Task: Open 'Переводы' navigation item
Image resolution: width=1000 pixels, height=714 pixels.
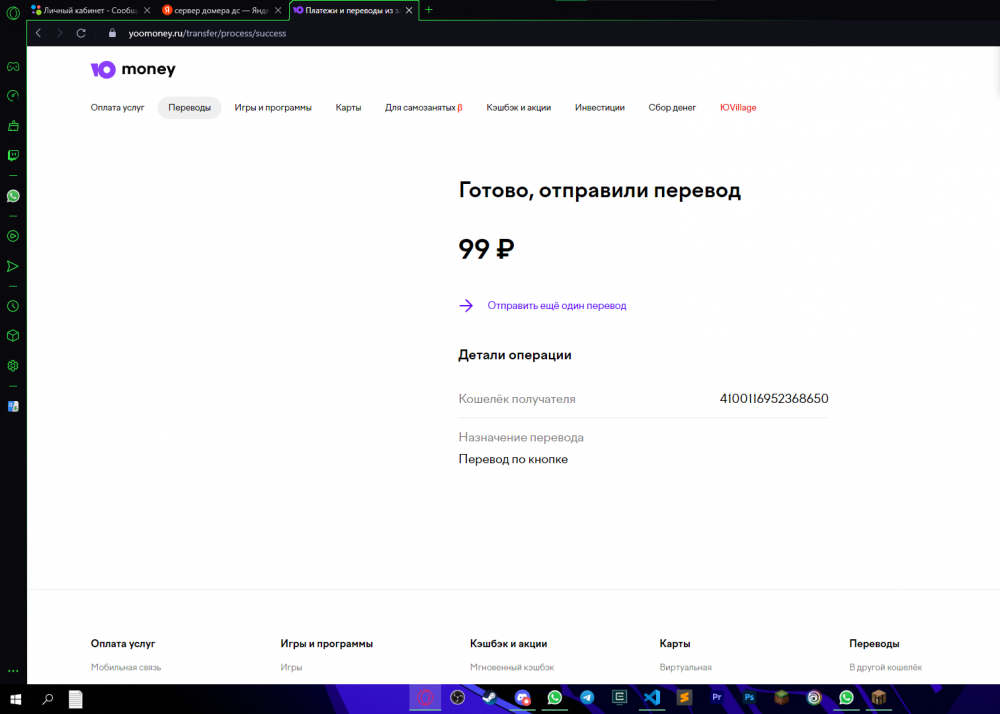Action: [189, 108]
